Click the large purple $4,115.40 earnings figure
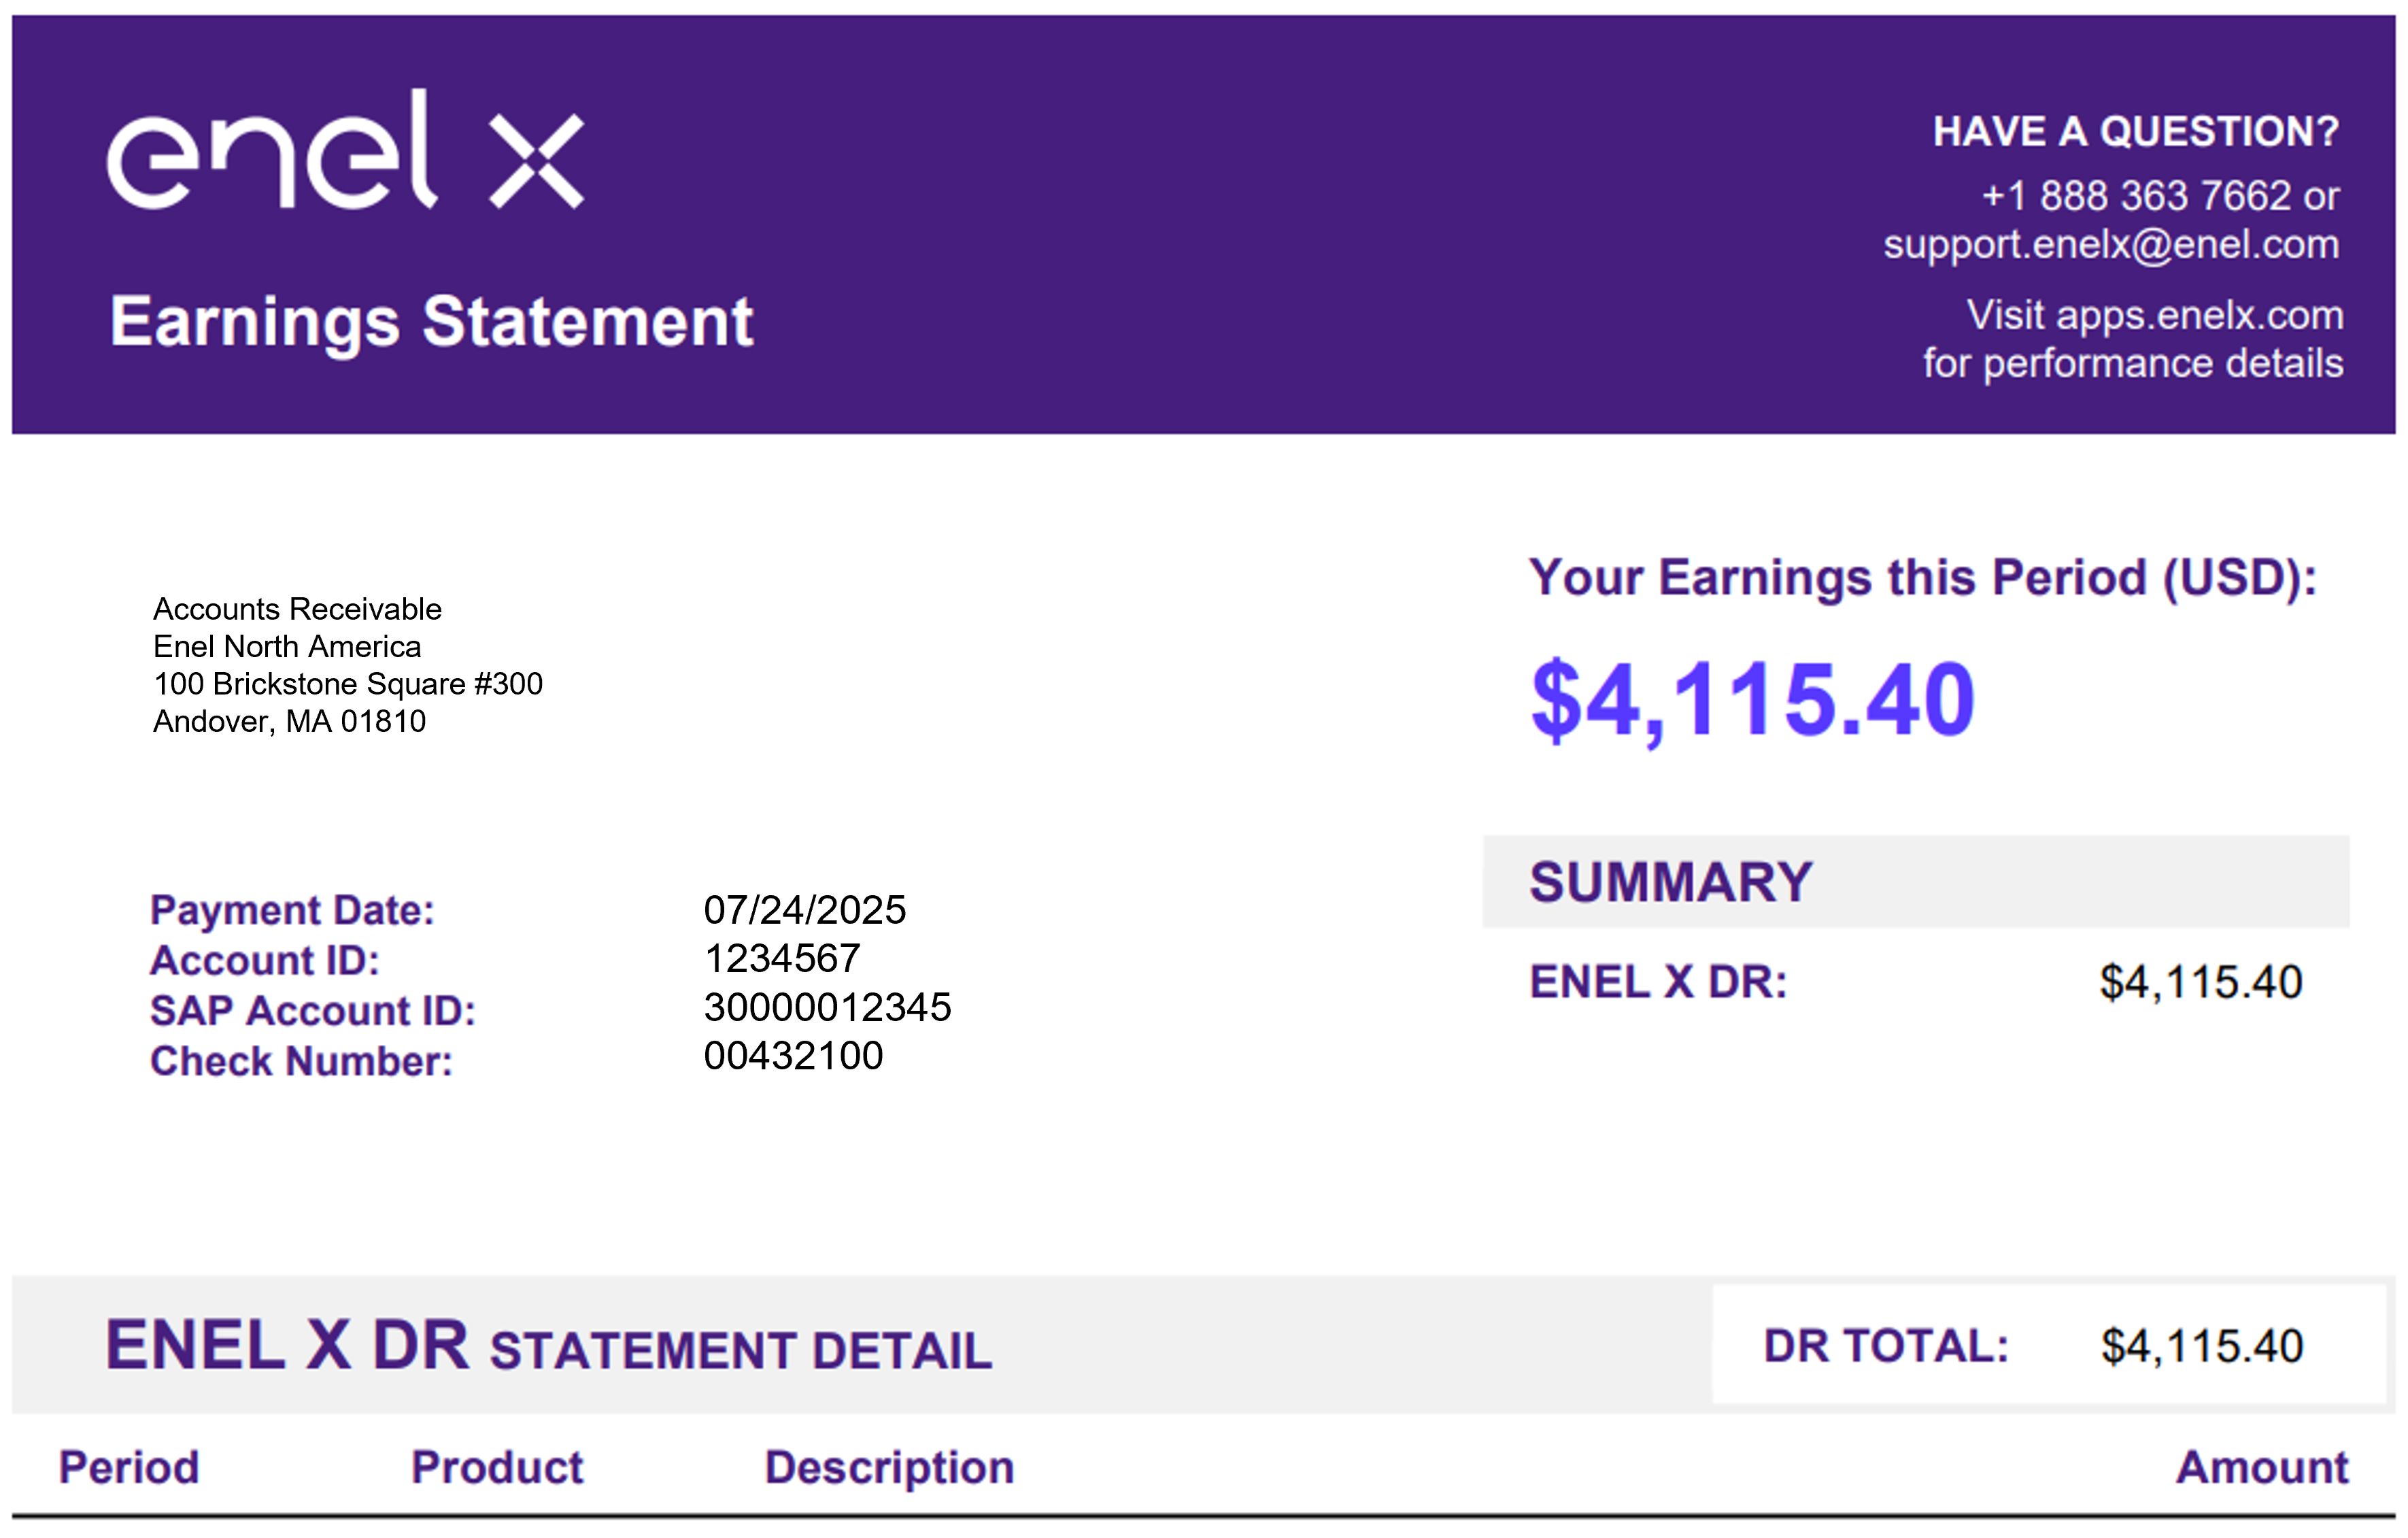The width and height of the screenshot is (2408, 1538). (x=1753, y=700)
